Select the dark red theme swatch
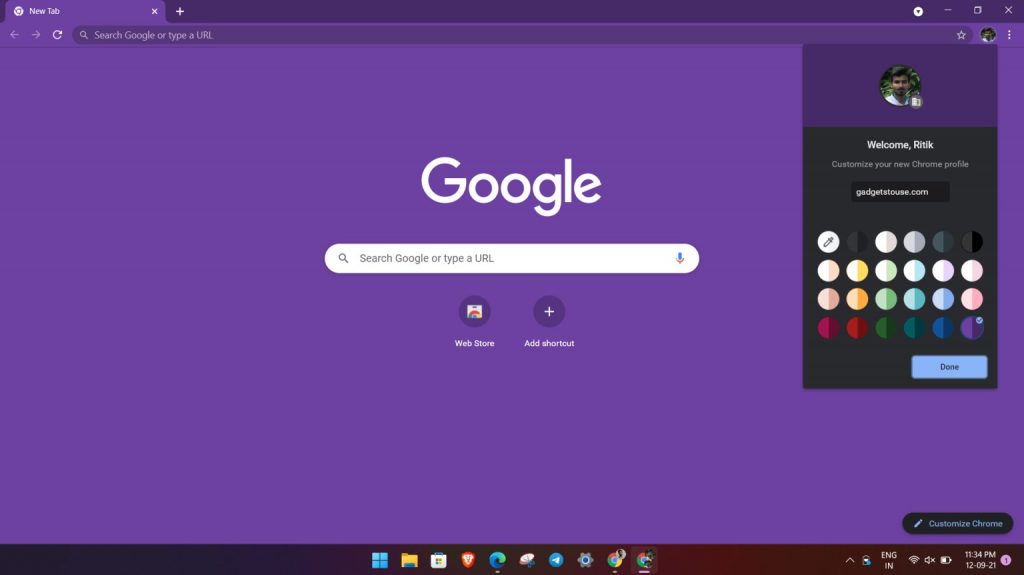 (x=857, y=328)
